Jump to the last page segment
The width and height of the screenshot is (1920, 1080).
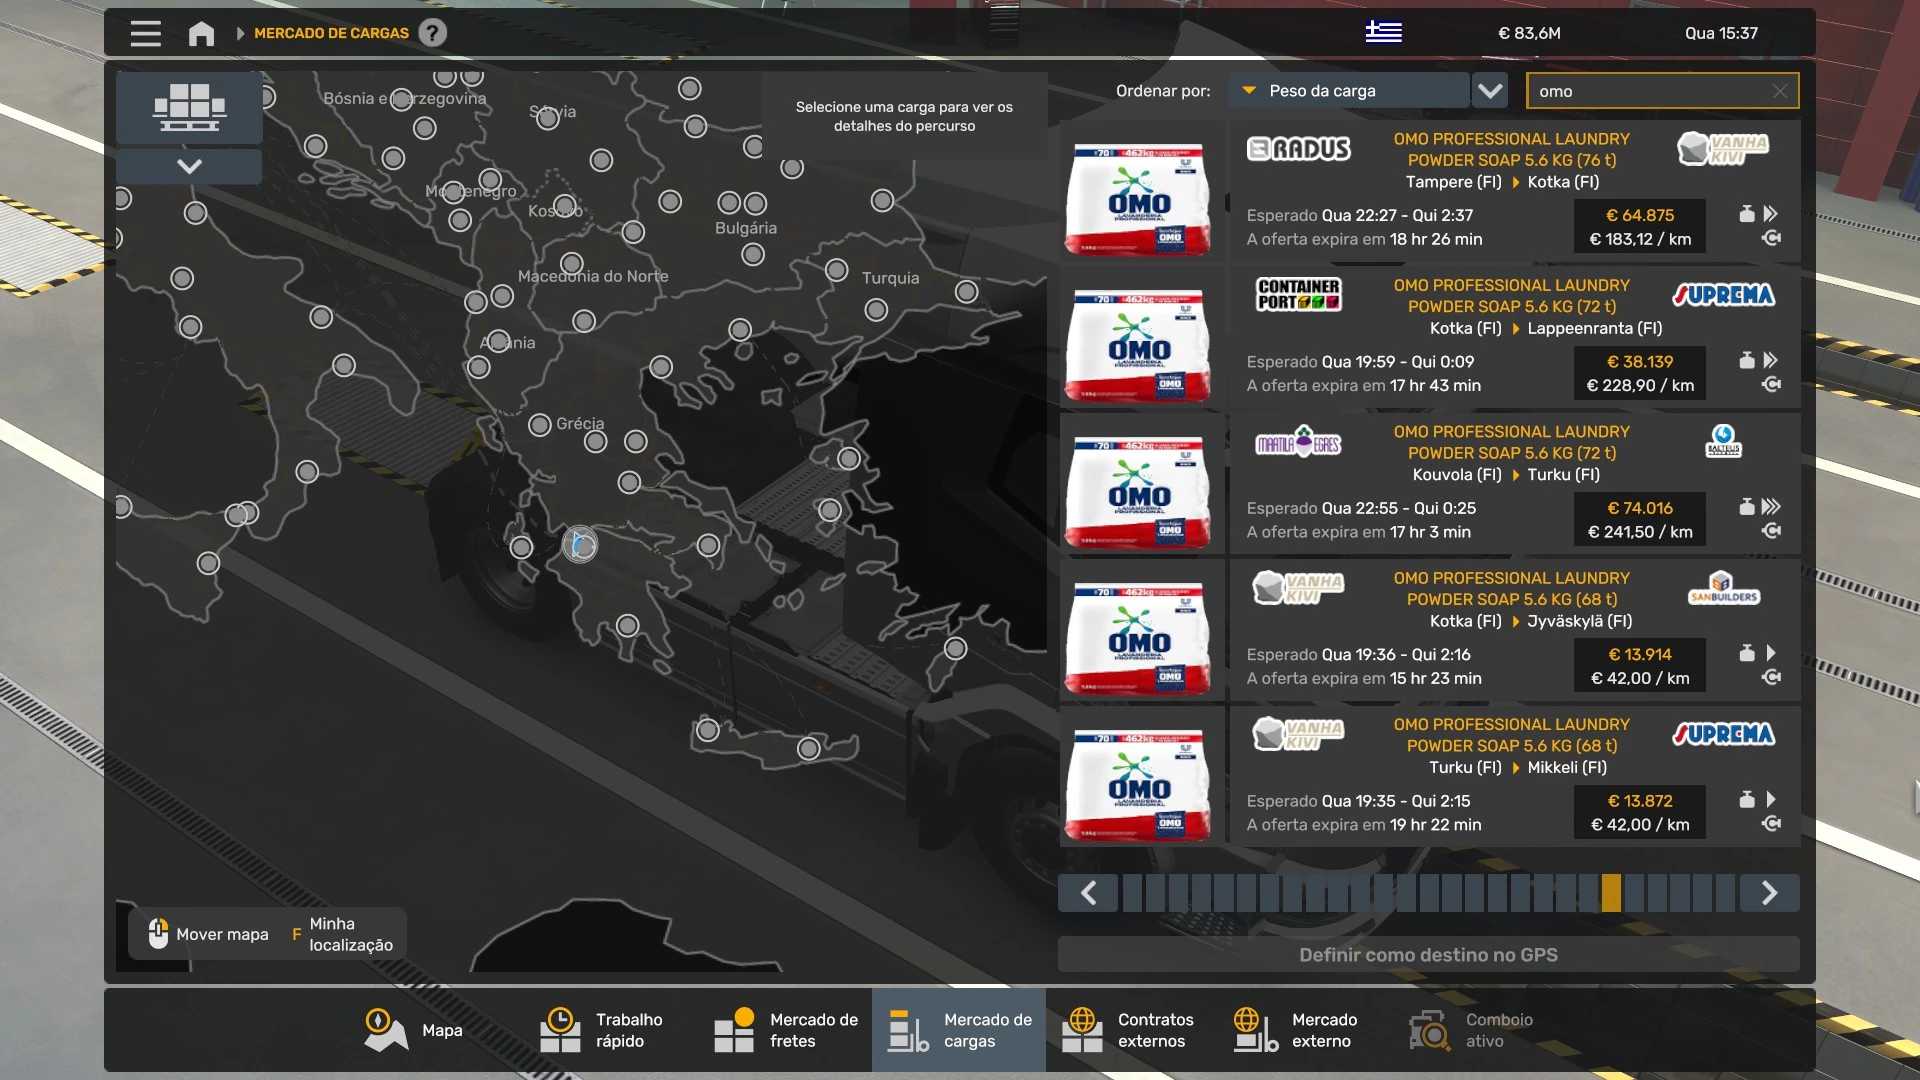tap(1725, 893)
